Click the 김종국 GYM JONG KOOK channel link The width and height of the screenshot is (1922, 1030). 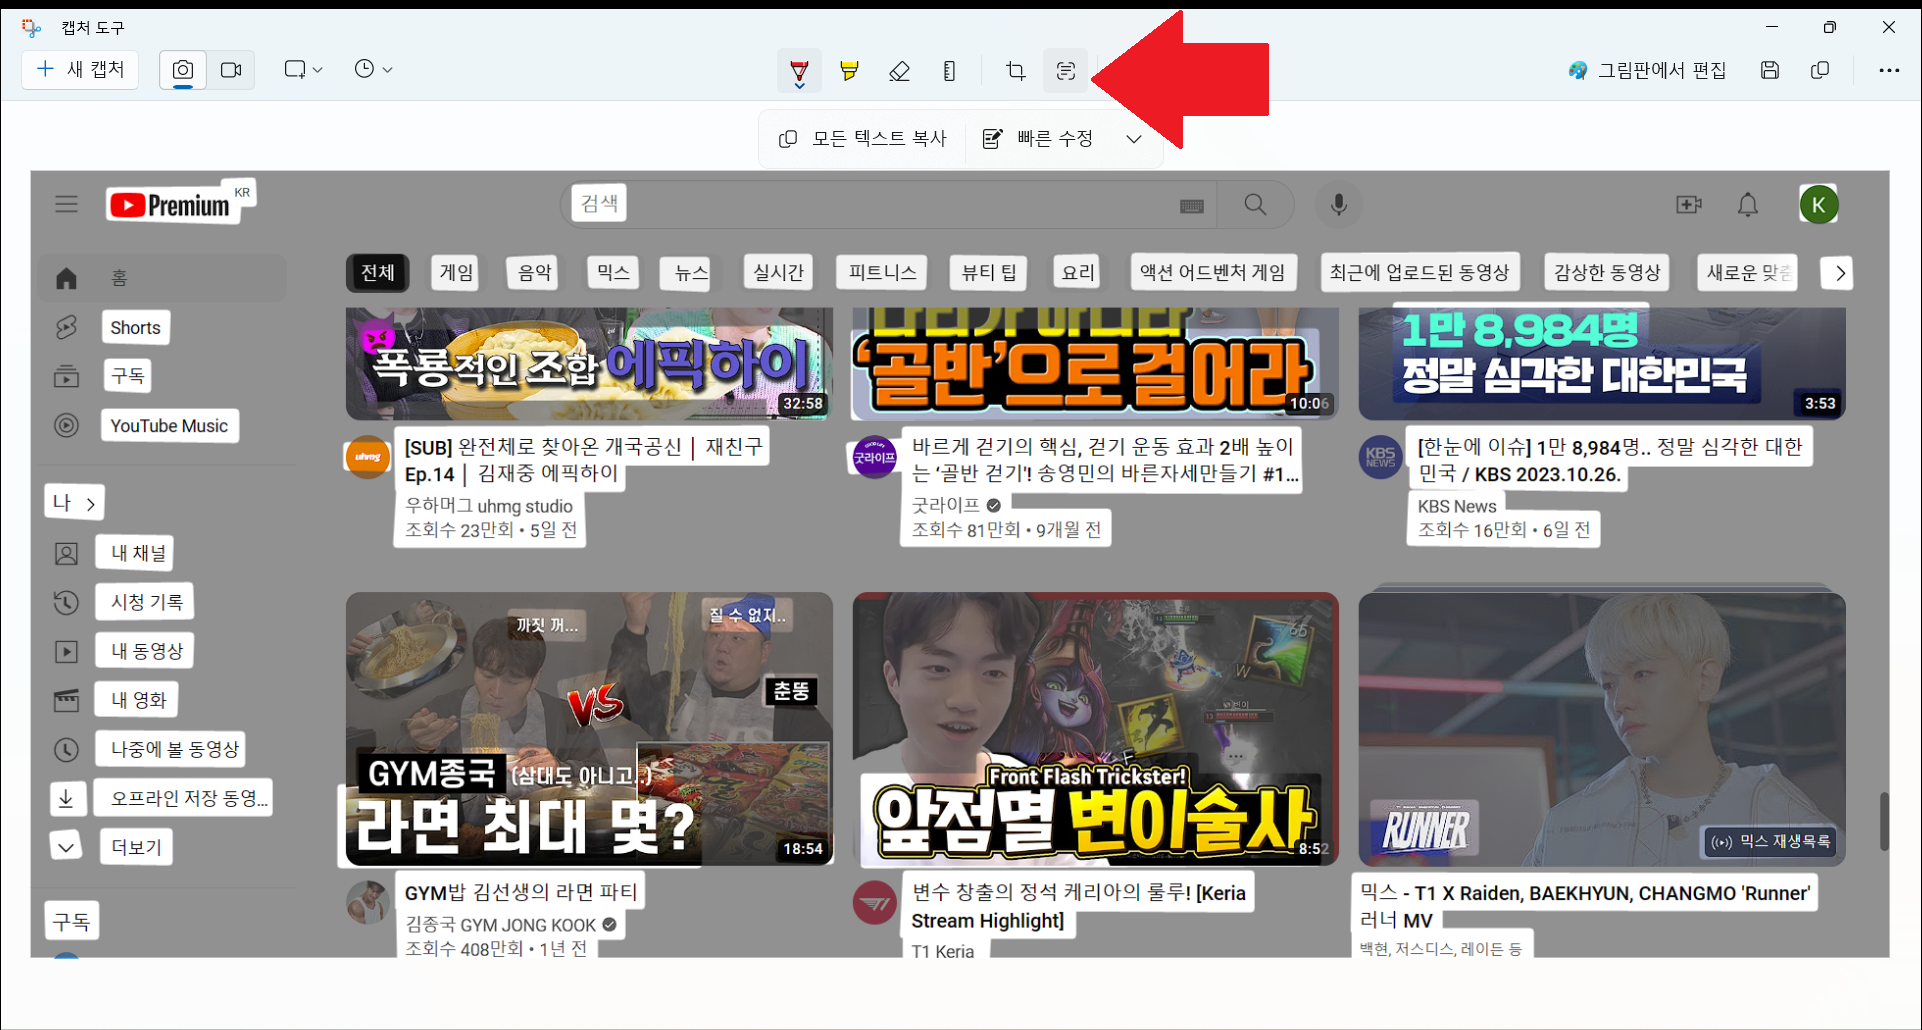pyautogui.click(x=500, y=925)
